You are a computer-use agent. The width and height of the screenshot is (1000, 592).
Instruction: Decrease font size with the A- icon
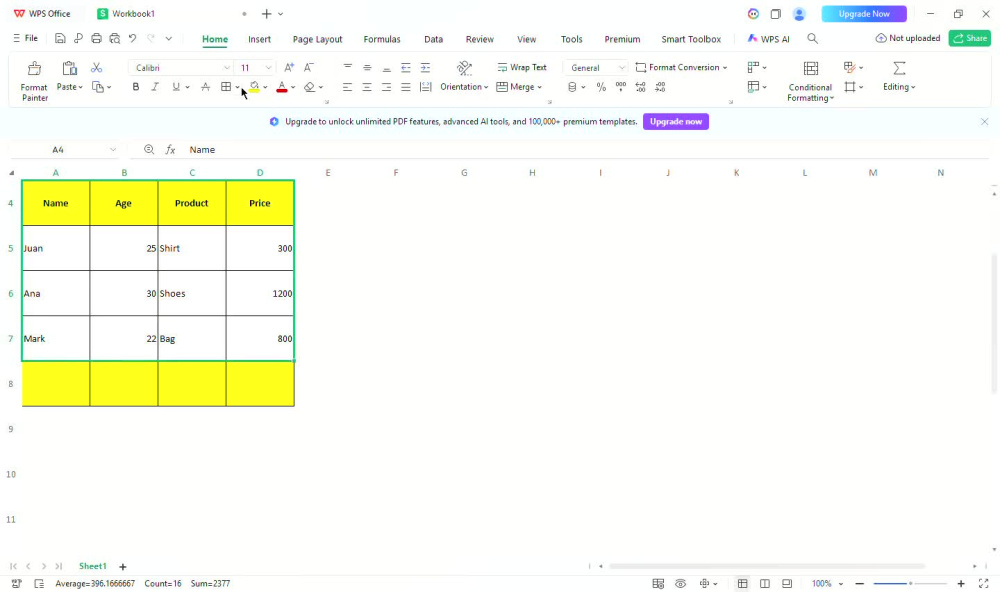[x=309, y=67]
